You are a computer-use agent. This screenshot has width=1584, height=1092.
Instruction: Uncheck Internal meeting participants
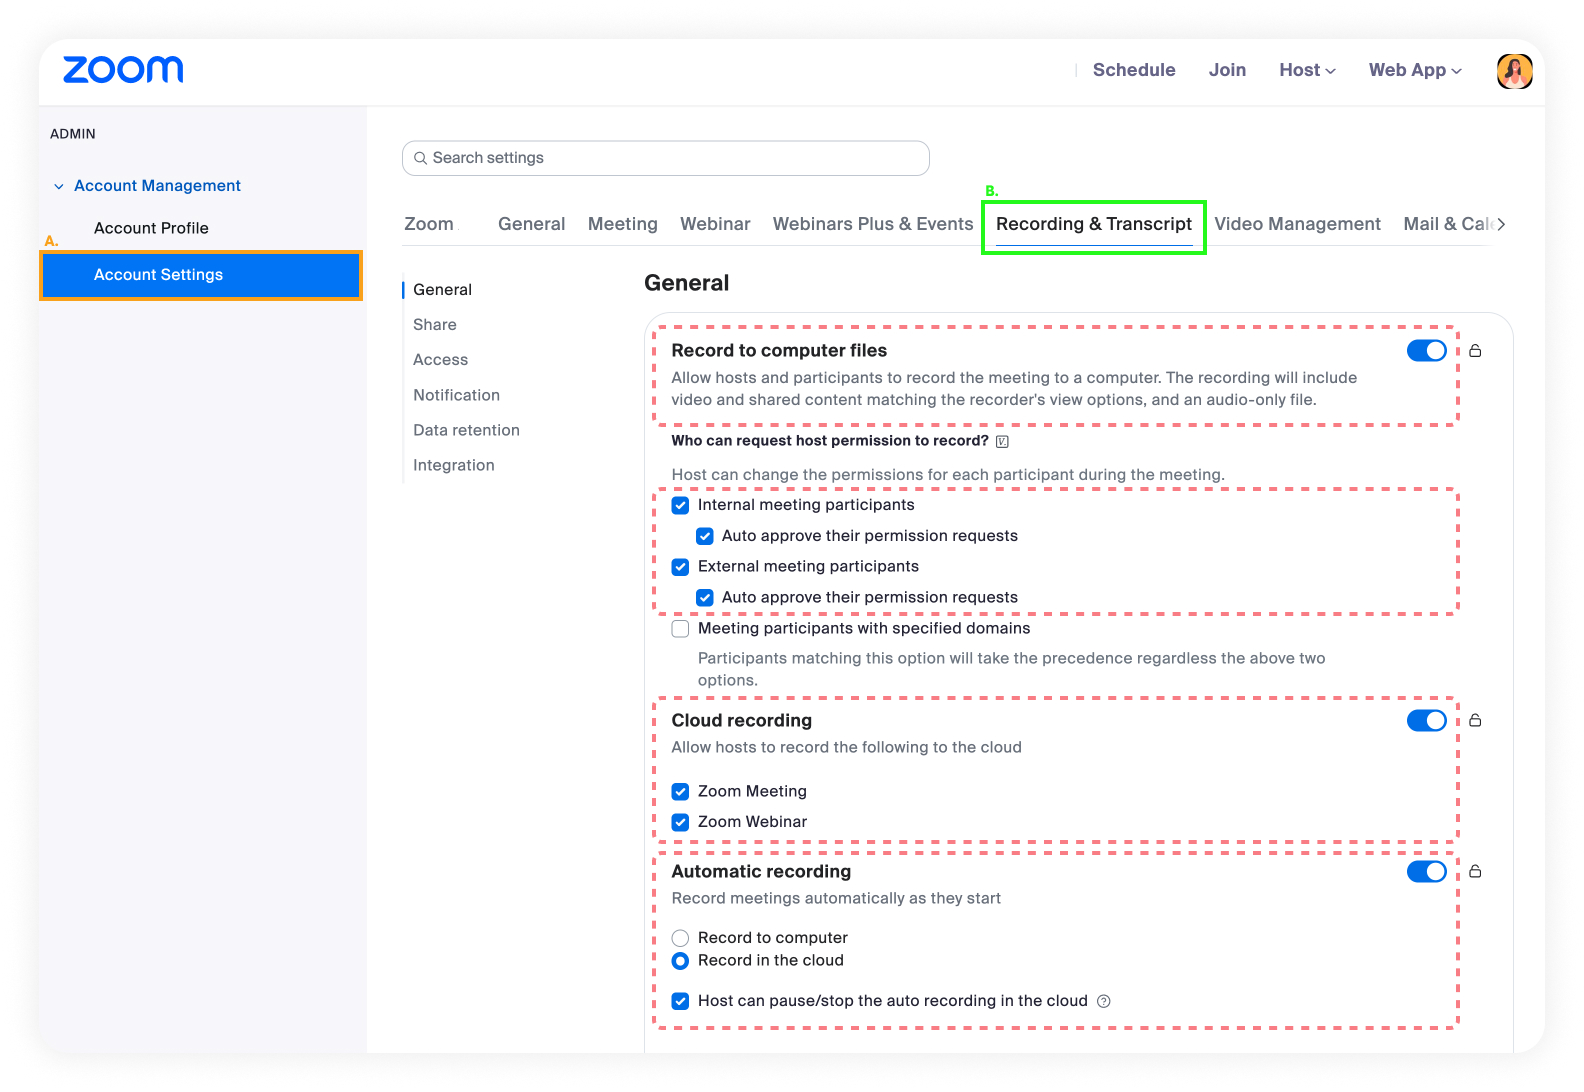(680, 506)
